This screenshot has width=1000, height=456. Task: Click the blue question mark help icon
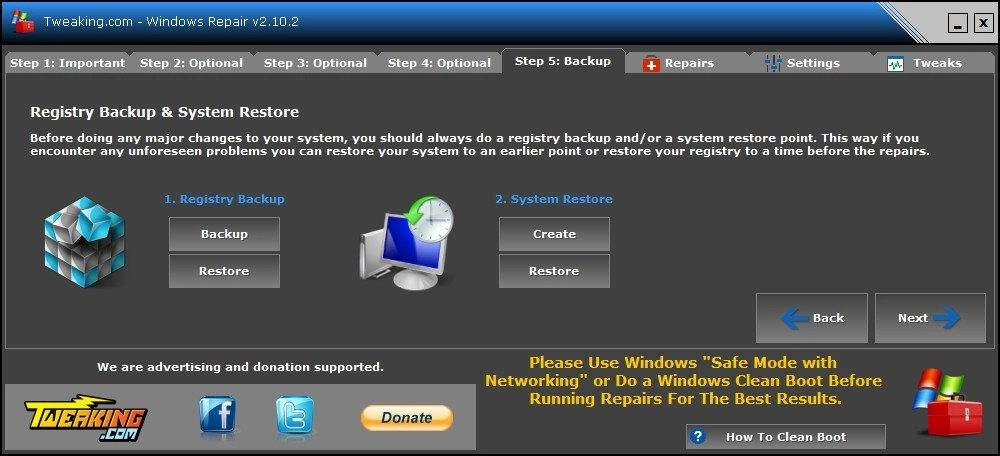click(698, 437)
